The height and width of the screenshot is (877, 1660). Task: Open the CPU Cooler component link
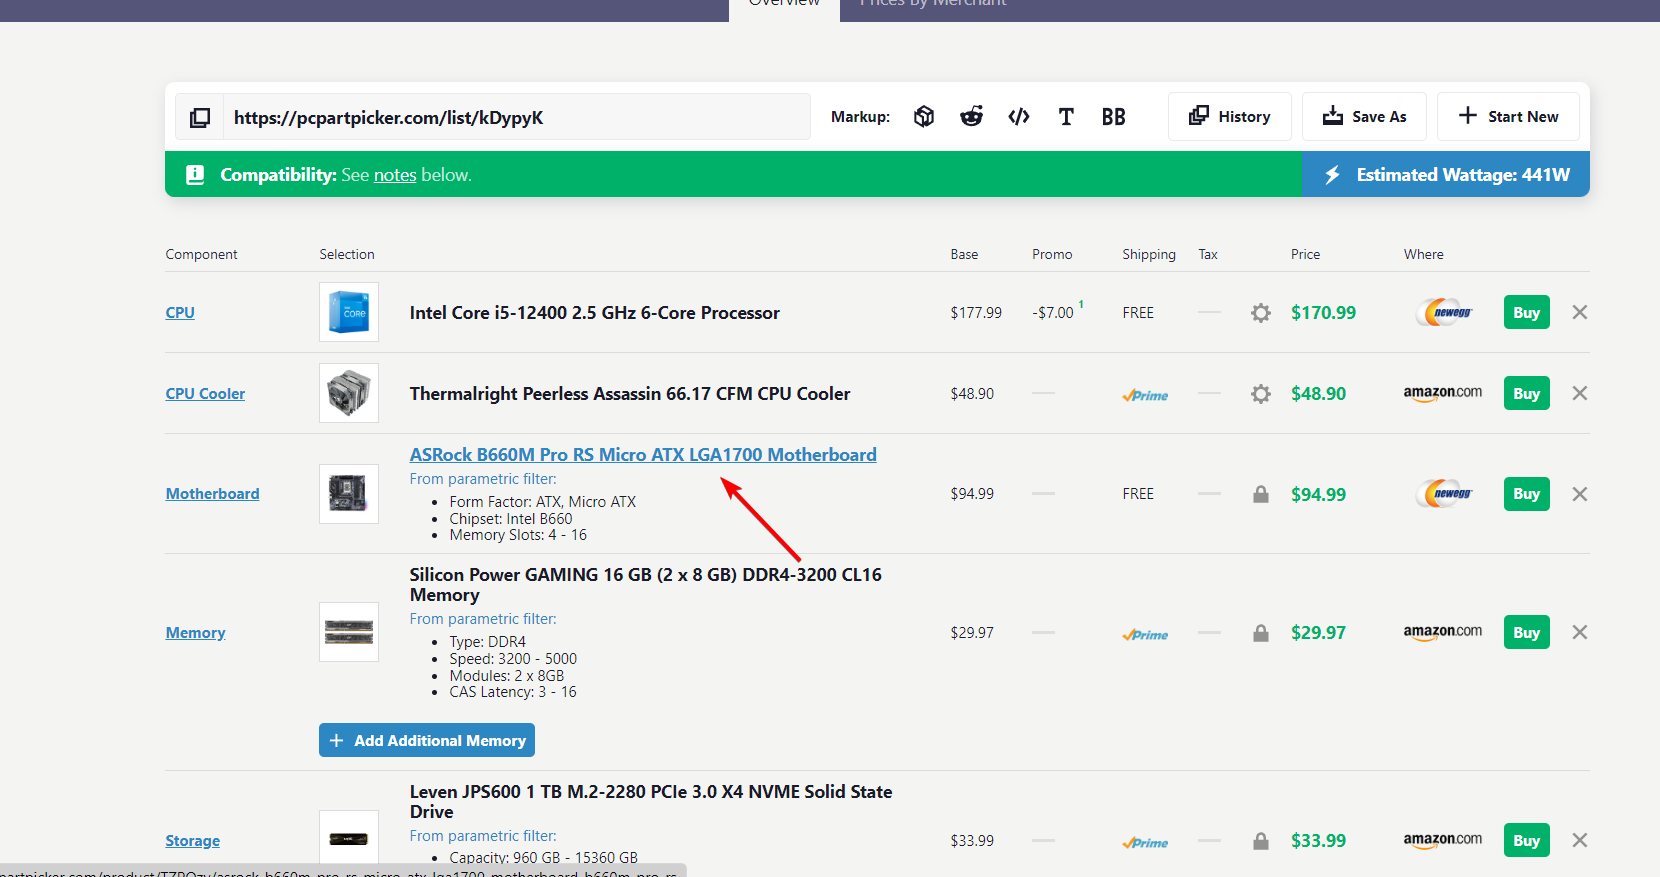point(205,393)
